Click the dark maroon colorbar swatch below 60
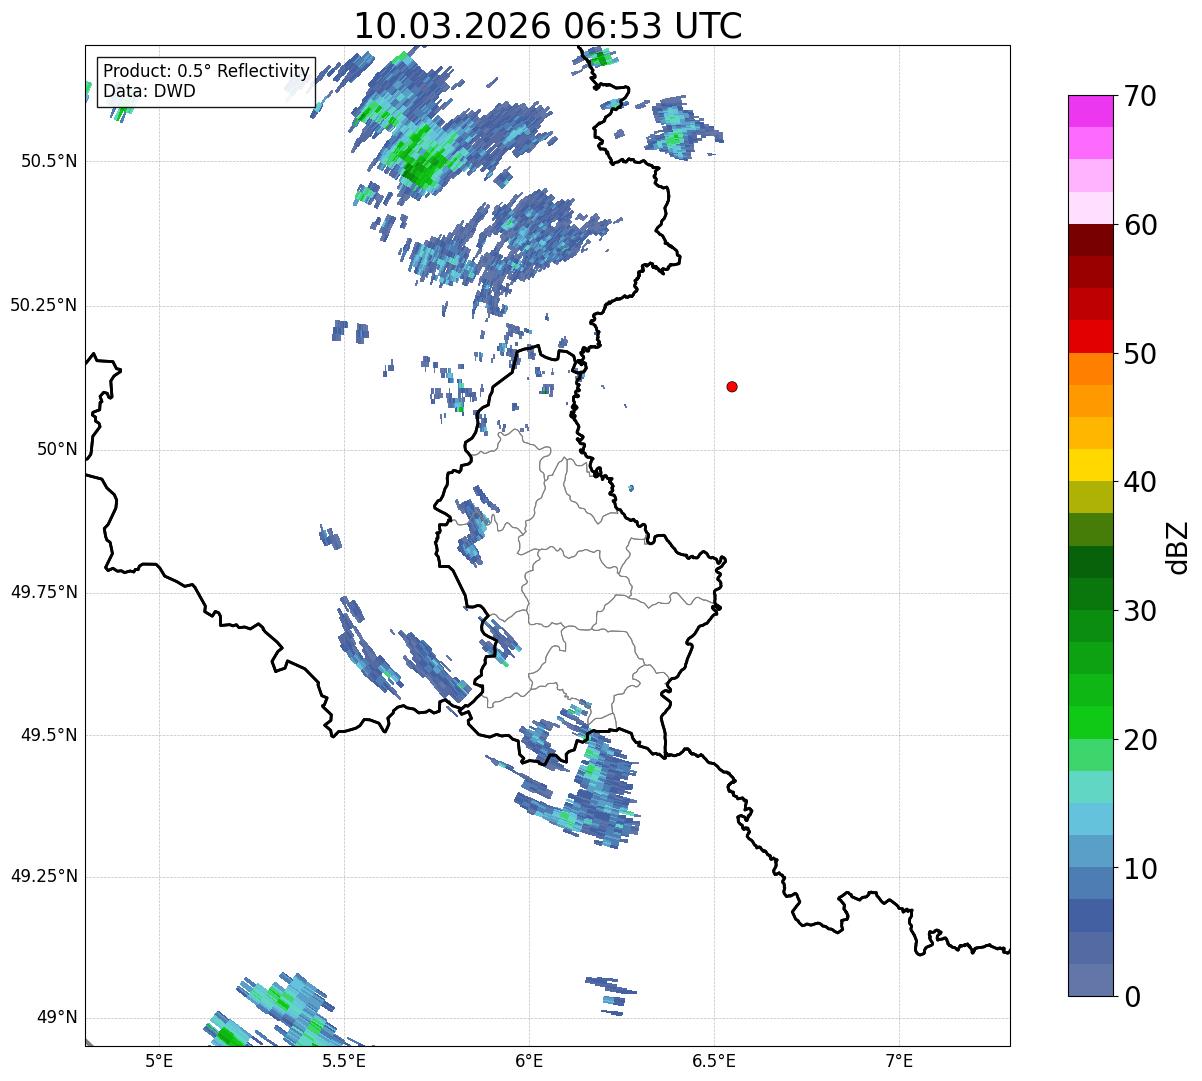Viewport: 1202px width, 1081px height. click(x=1090, y=240)
